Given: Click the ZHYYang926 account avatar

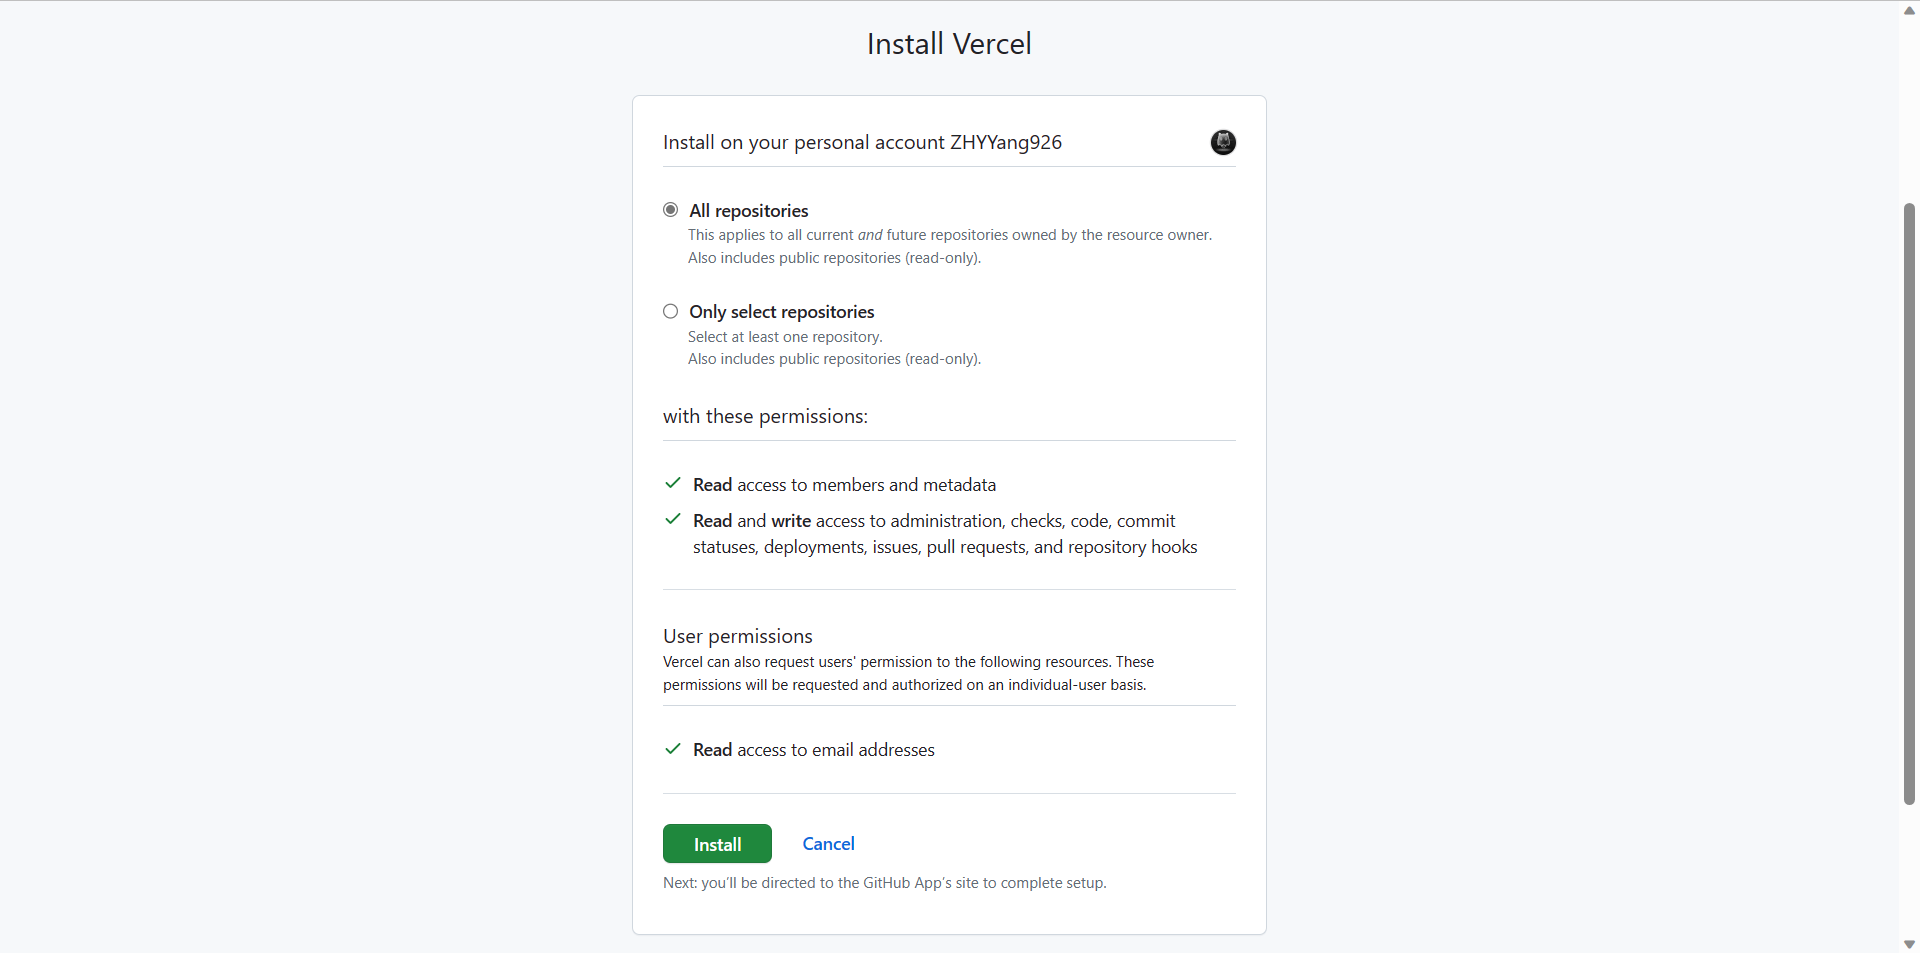Looking at the screenshot, I should (1222, 142).
